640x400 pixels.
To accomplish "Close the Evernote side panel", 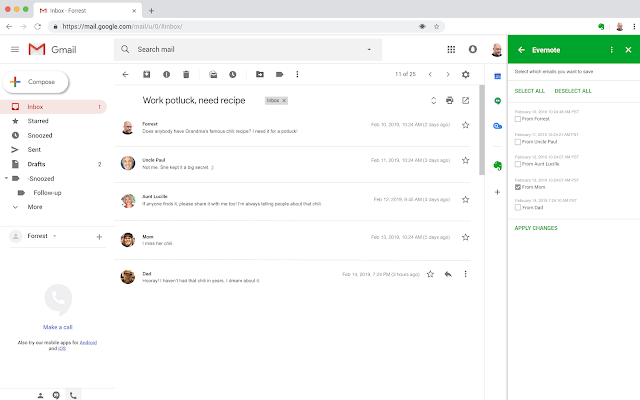I will pos(629,50).
